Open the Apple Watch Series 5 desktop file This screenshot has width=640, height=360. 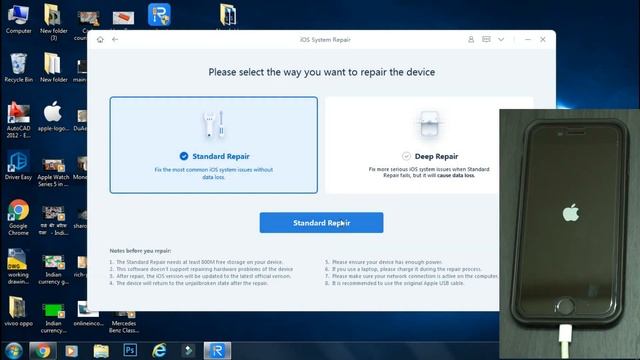pos(53,171)
